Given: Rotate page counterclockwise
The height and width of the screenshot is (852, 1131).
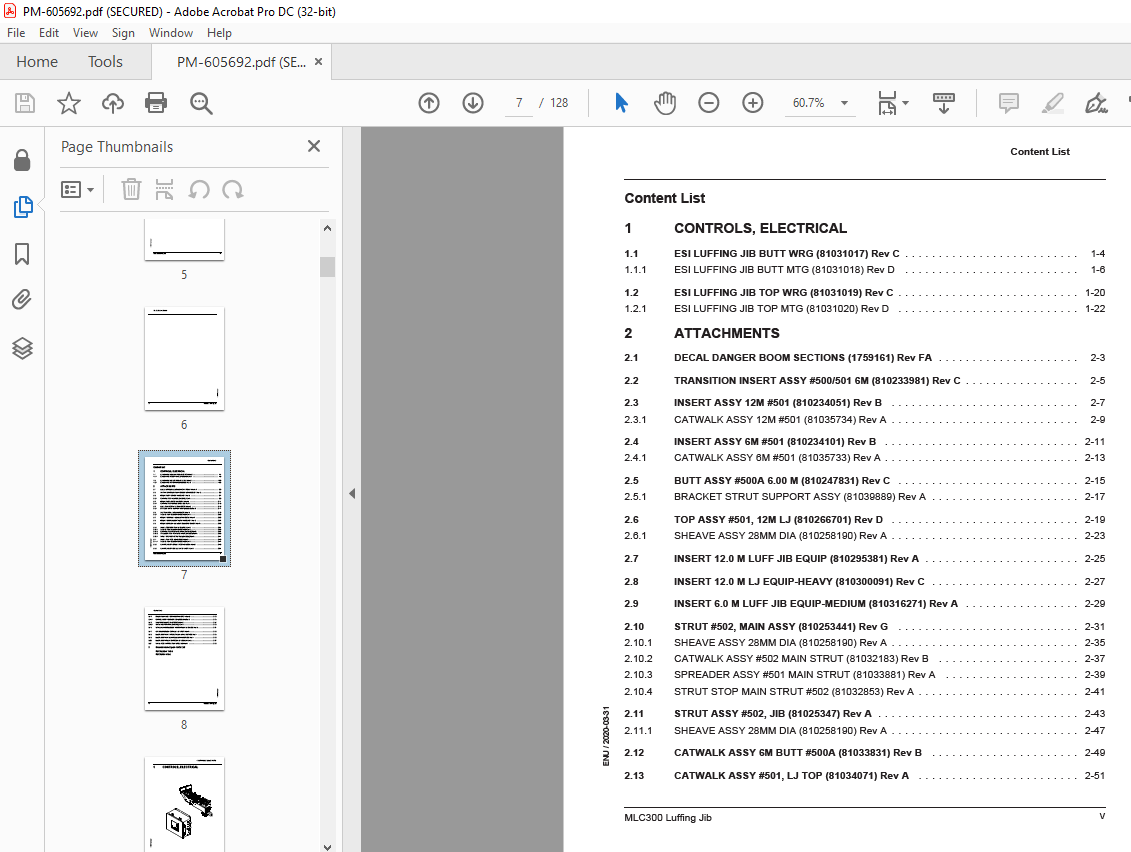Looking at the screenshot, I should pyautogui.click(x=199, y=190).
